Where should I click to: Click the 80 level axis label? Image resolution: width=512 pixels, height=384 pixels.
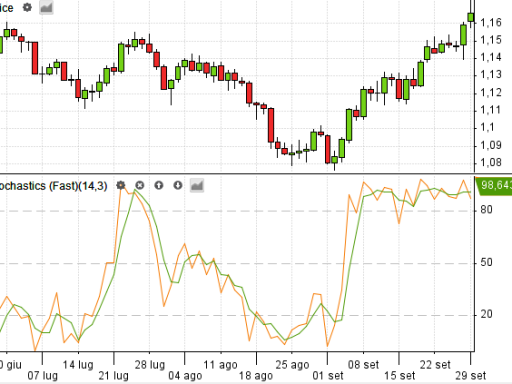click(486, 210)
